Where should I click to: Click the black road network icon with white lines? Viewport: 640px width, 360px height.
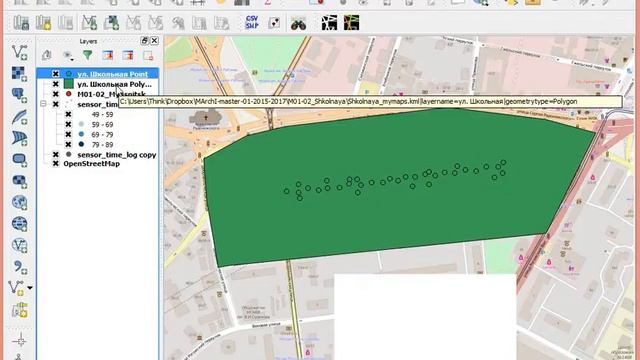329,23
